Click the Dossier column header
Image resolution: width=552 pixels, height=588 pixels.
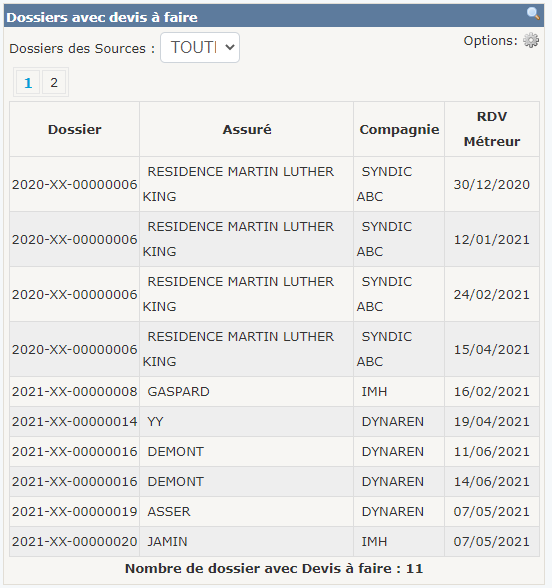75,129
